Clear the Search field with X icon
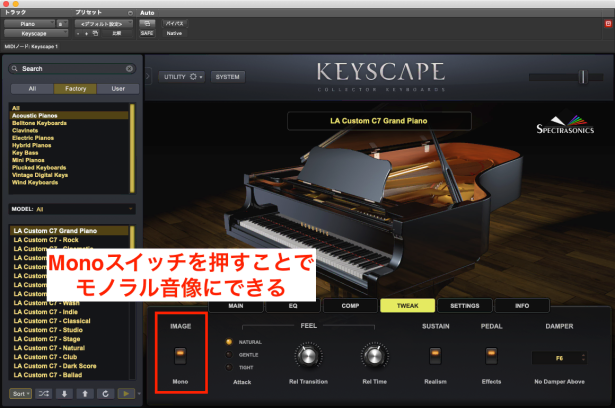The image size is (615, 408). [129, 69]
